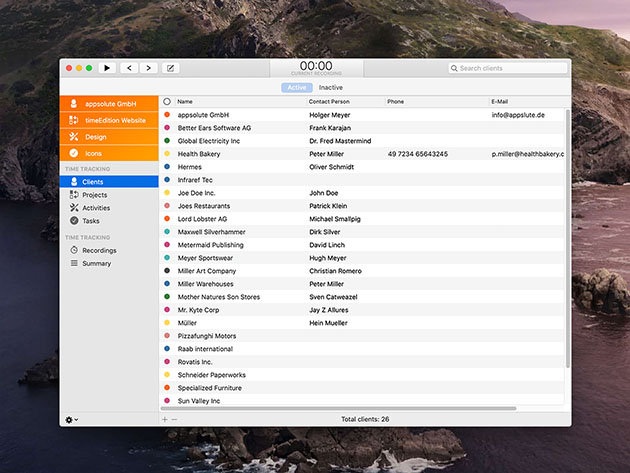This screenshot has width=630, height=473.
Task: Select the Metermaid Publishing client name
Action: 211,245
